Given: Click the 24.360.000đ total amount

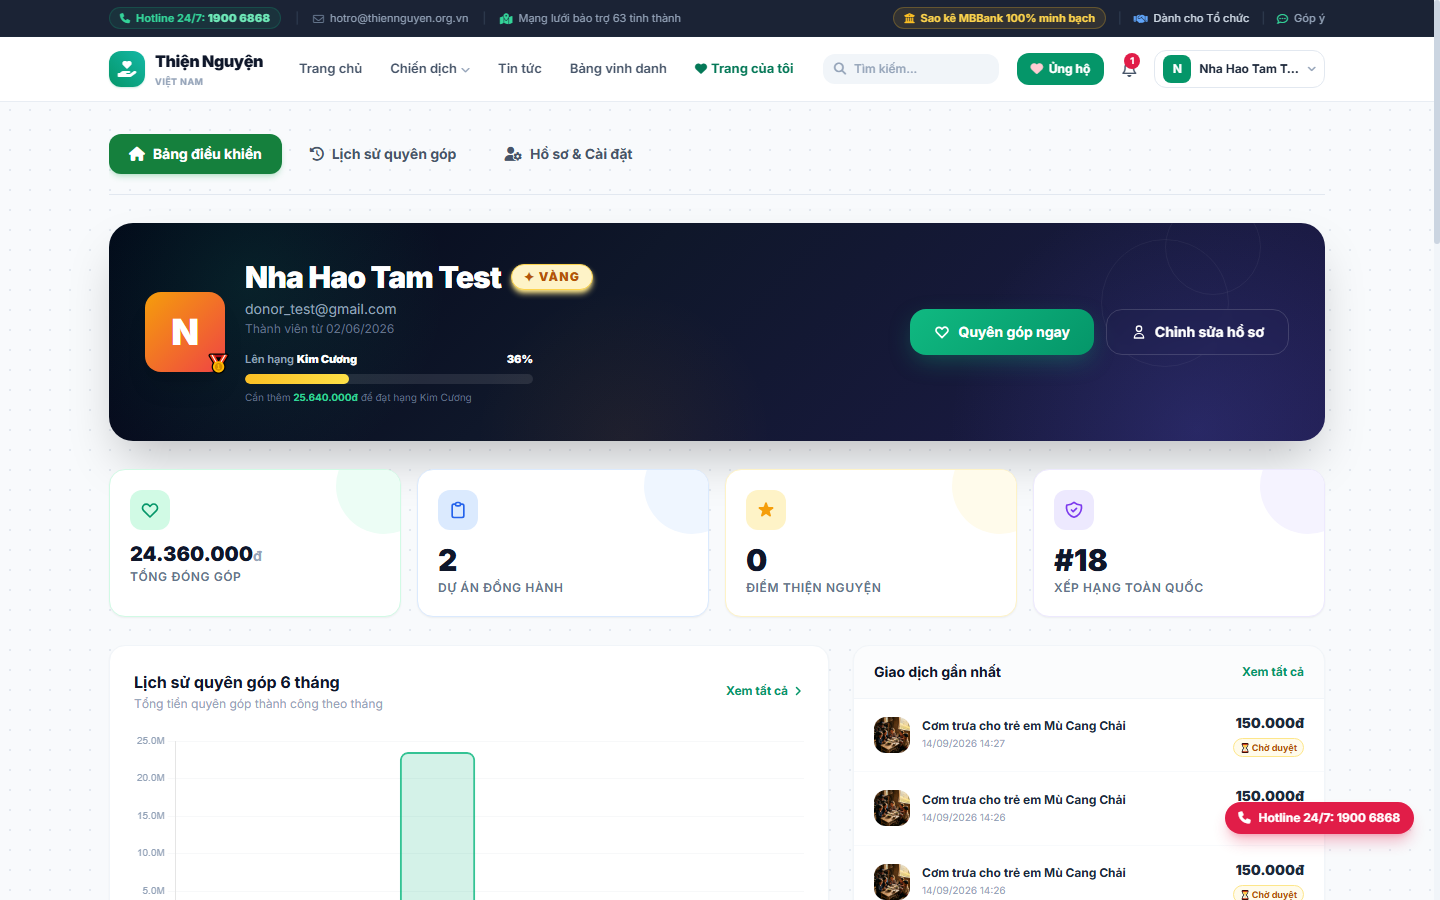Looking at the screenshot, I should tap(196, 554).
